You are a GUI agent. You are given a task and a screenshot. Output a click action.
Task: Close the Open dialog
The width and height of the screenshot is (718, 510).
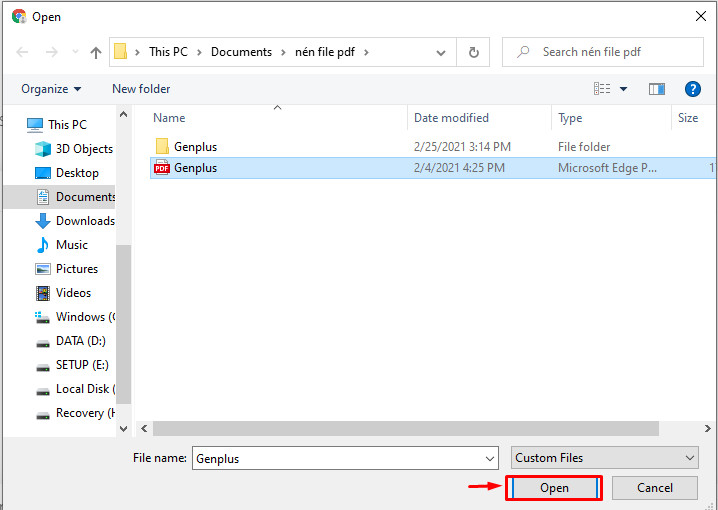[x=700, y=16]
